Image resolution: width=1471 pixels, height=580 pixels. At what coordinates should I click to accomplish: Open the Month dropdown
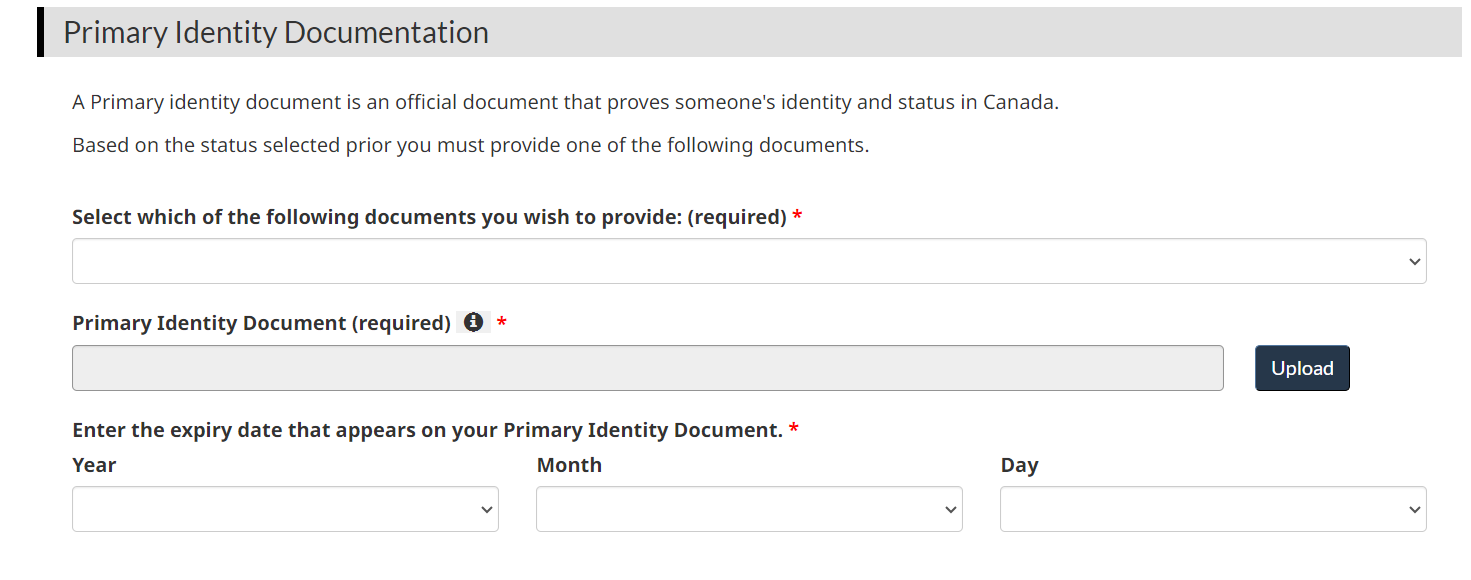pos(749,509)
